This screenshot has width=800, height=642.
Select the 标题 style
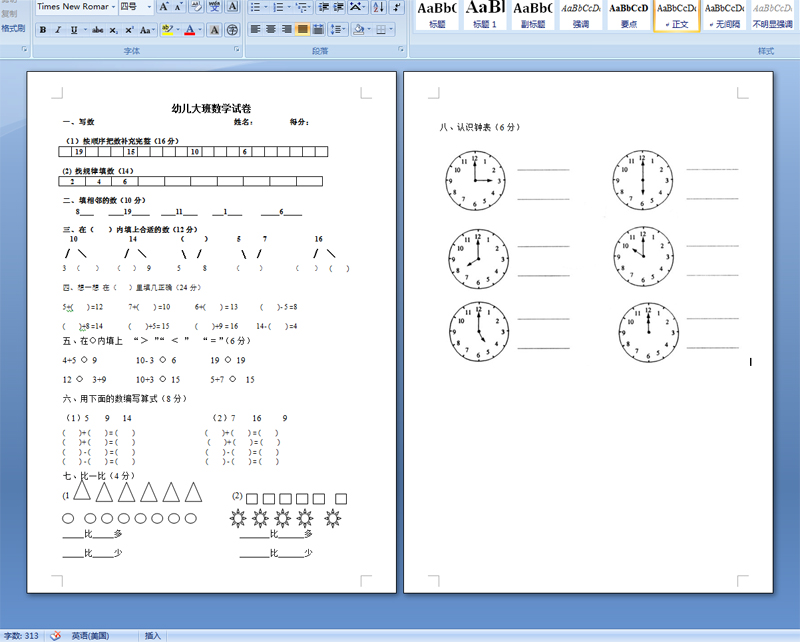point(437,15)
